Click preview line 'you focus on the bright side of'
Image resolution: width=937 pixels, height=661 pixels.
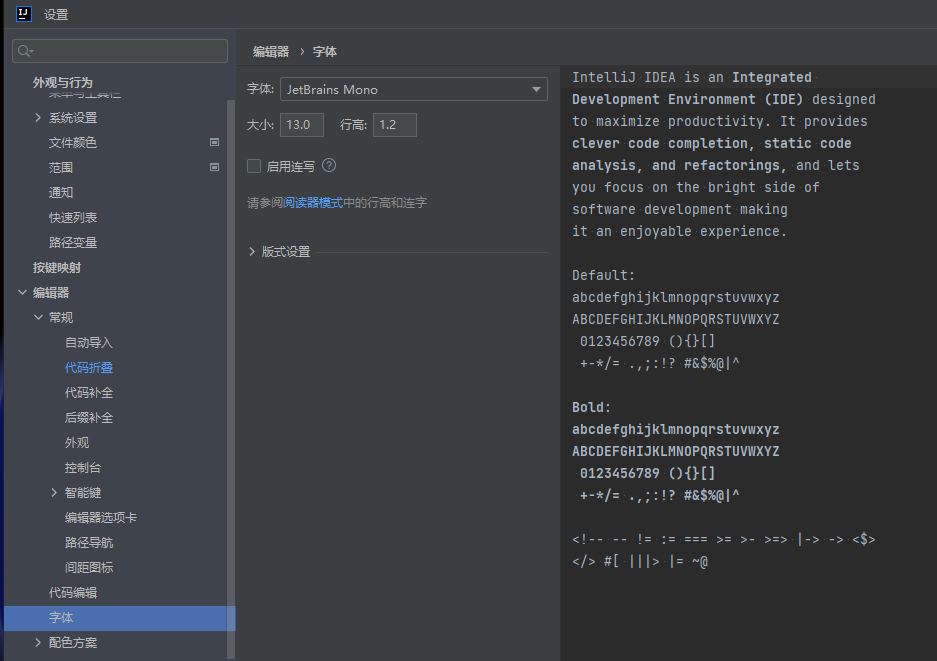pos(696,188)
